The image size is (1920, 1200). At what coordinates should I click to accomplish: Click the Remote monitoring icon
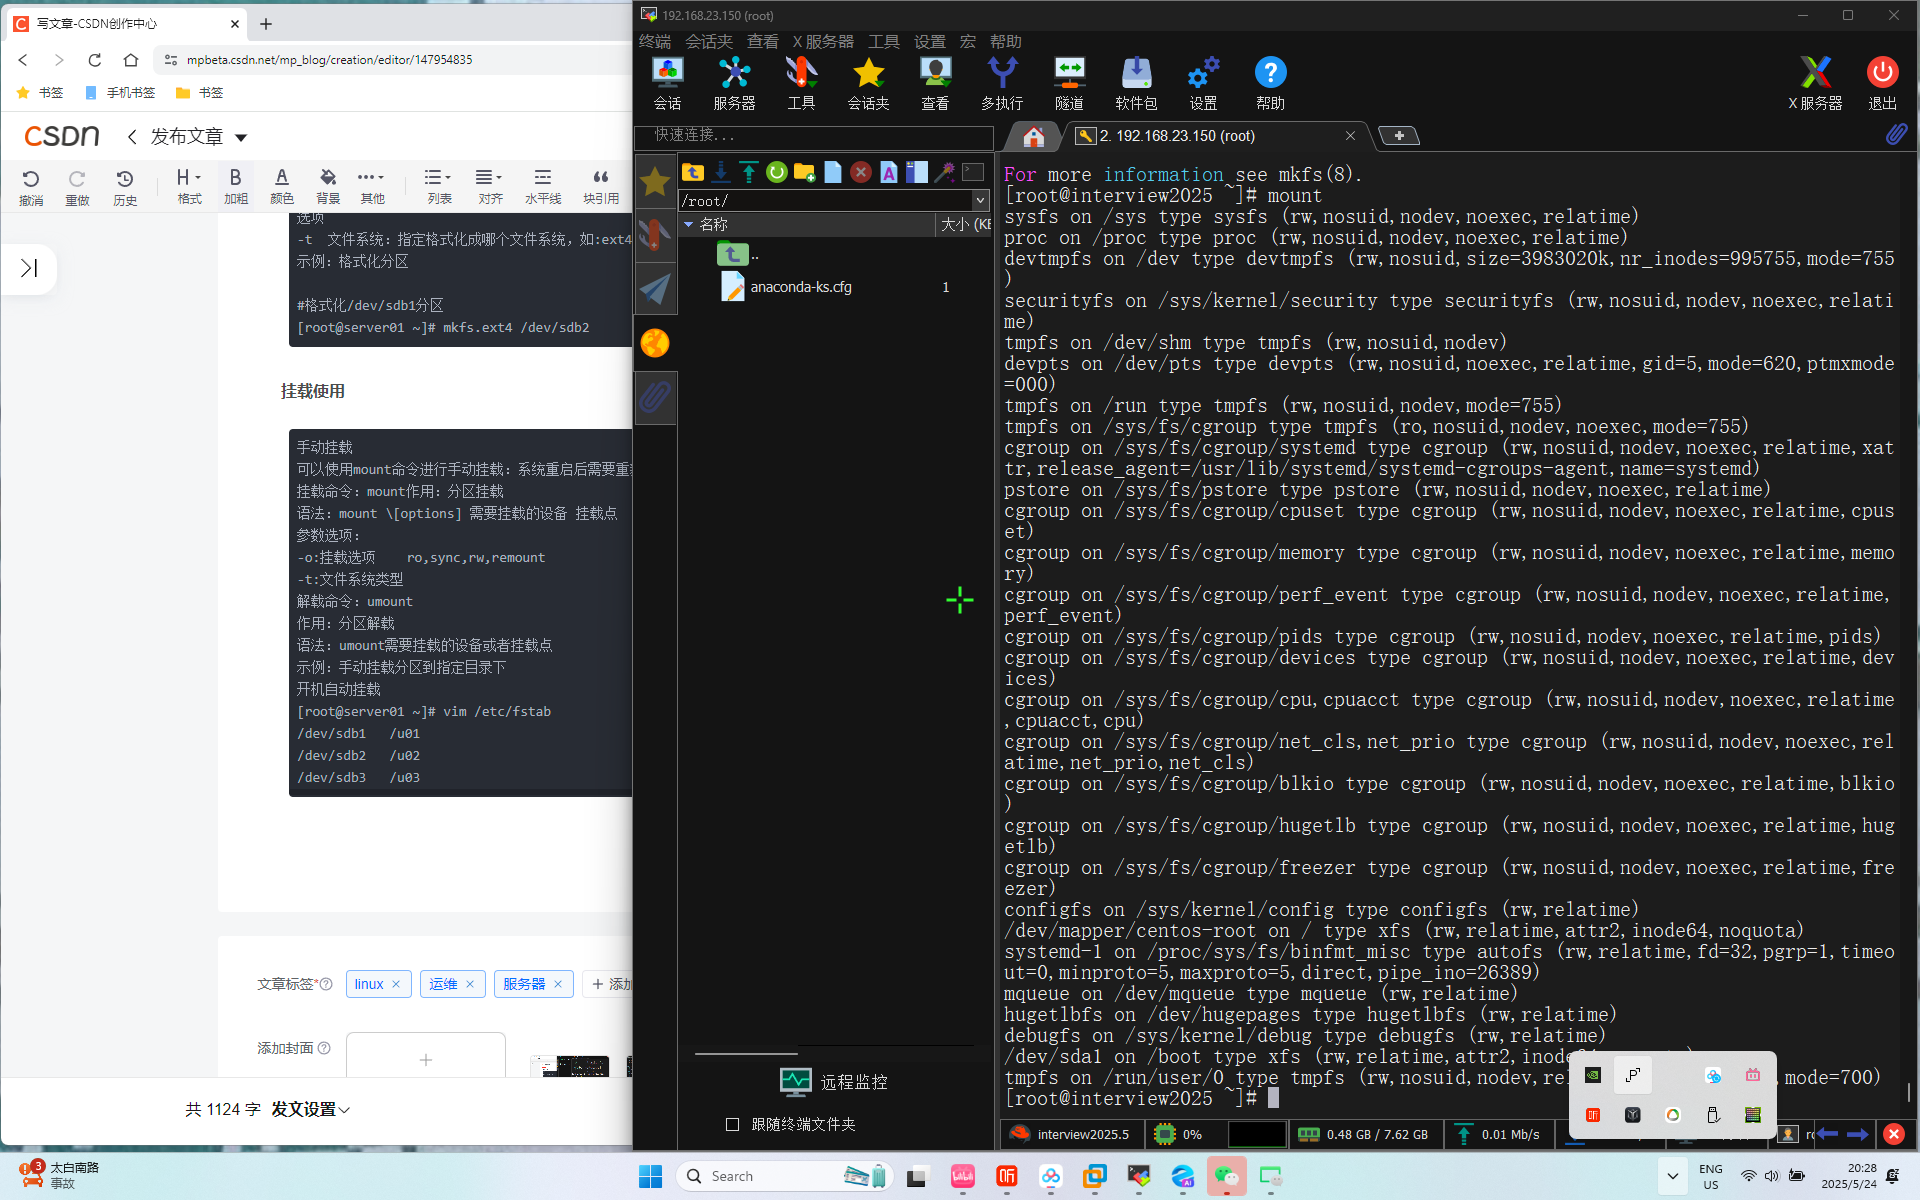[x=796, y=1081]
